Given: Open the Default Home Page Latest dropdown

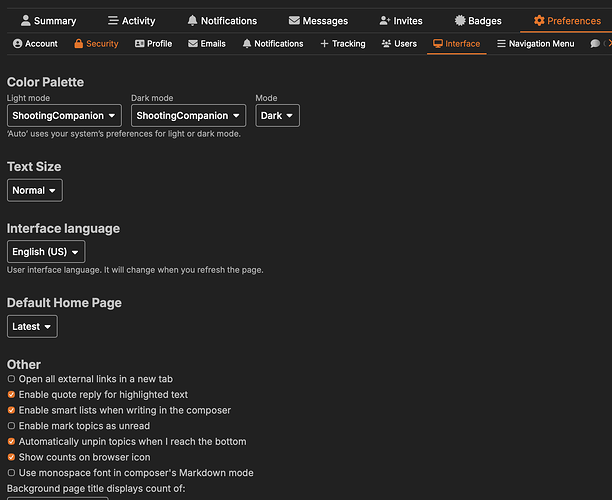Looking at the screenshot, I should tap(32, 326).
